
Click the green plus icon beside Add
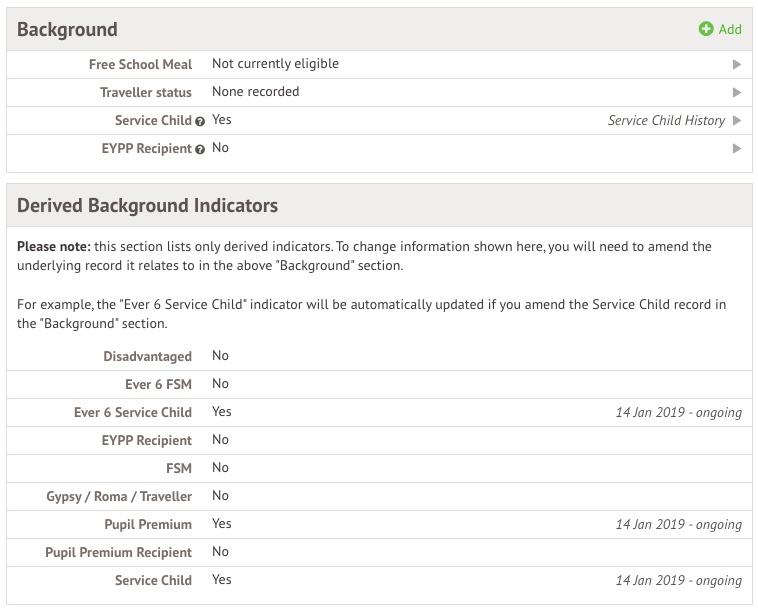(706, 29)
